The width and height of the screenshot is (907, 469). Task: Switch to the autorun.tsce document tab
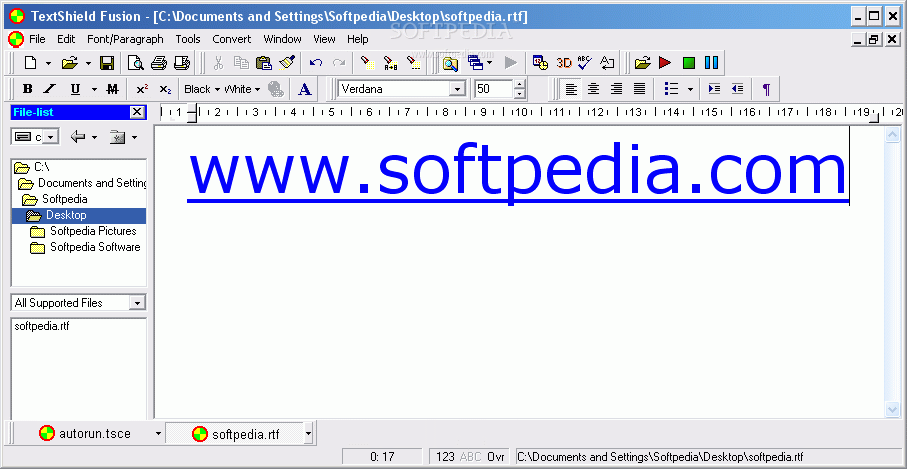[85, 433]
